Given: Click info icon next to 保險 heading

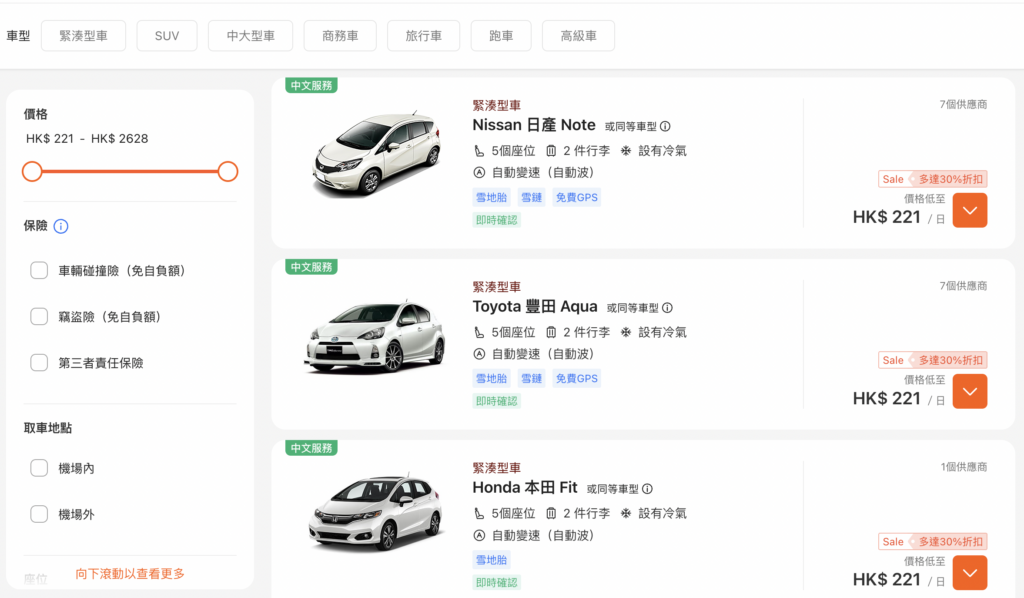Looking at the screenshot, I should [61, 226].
